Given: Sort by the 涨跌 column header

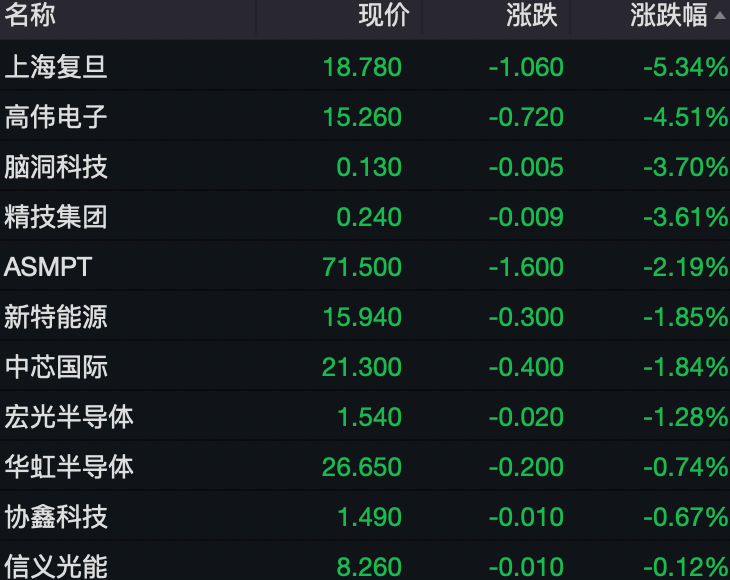Looking at the screenshot, I should pyautogui.click(x=532, y=15).
